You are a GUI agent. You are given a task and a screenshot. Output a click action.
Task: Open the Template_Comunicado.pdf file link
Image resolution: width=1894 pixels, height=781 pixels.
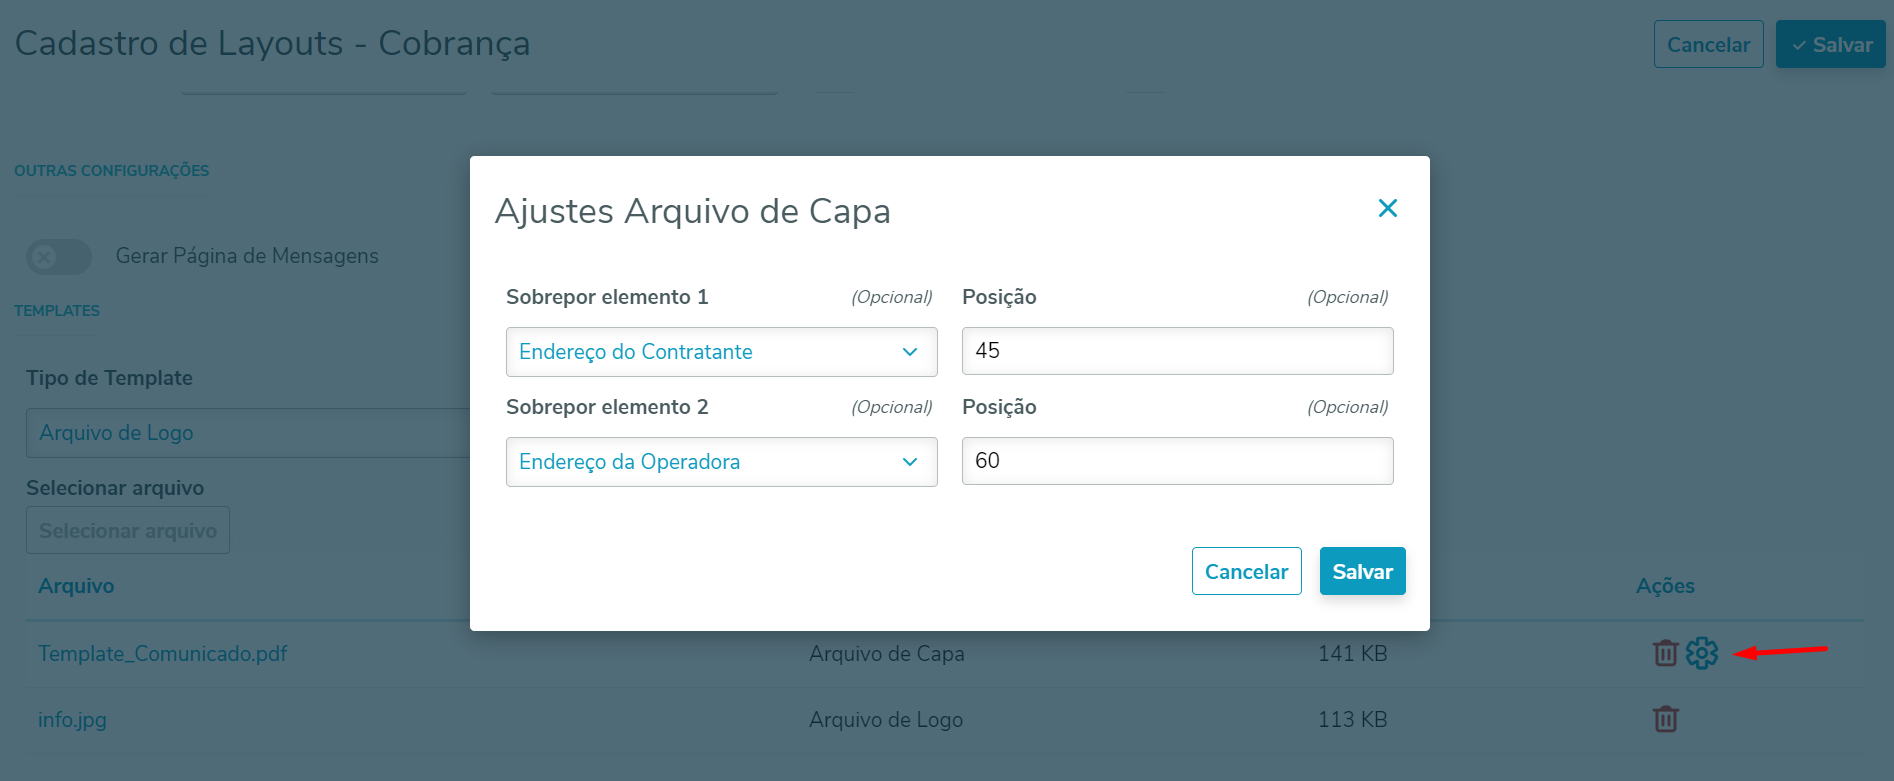tap(162, 654)
